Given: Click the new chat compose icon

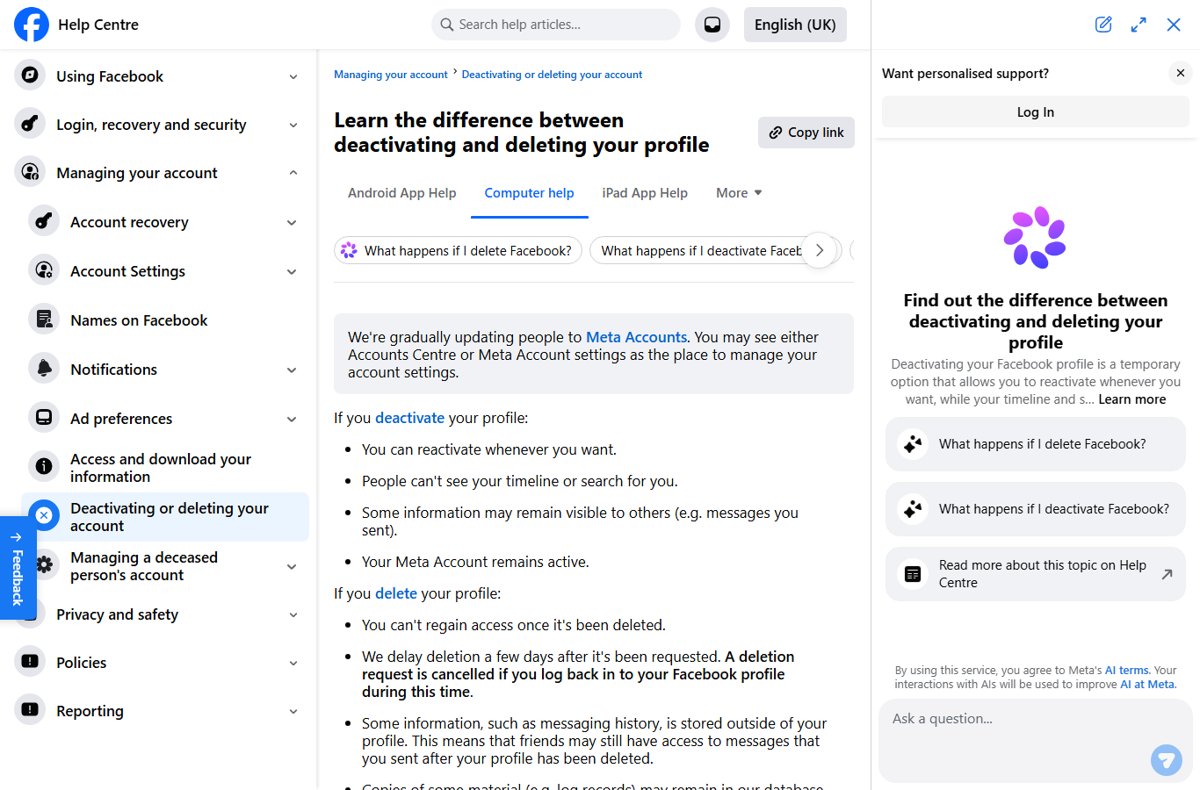Looking at the screenshot, I should [1103, 25].
